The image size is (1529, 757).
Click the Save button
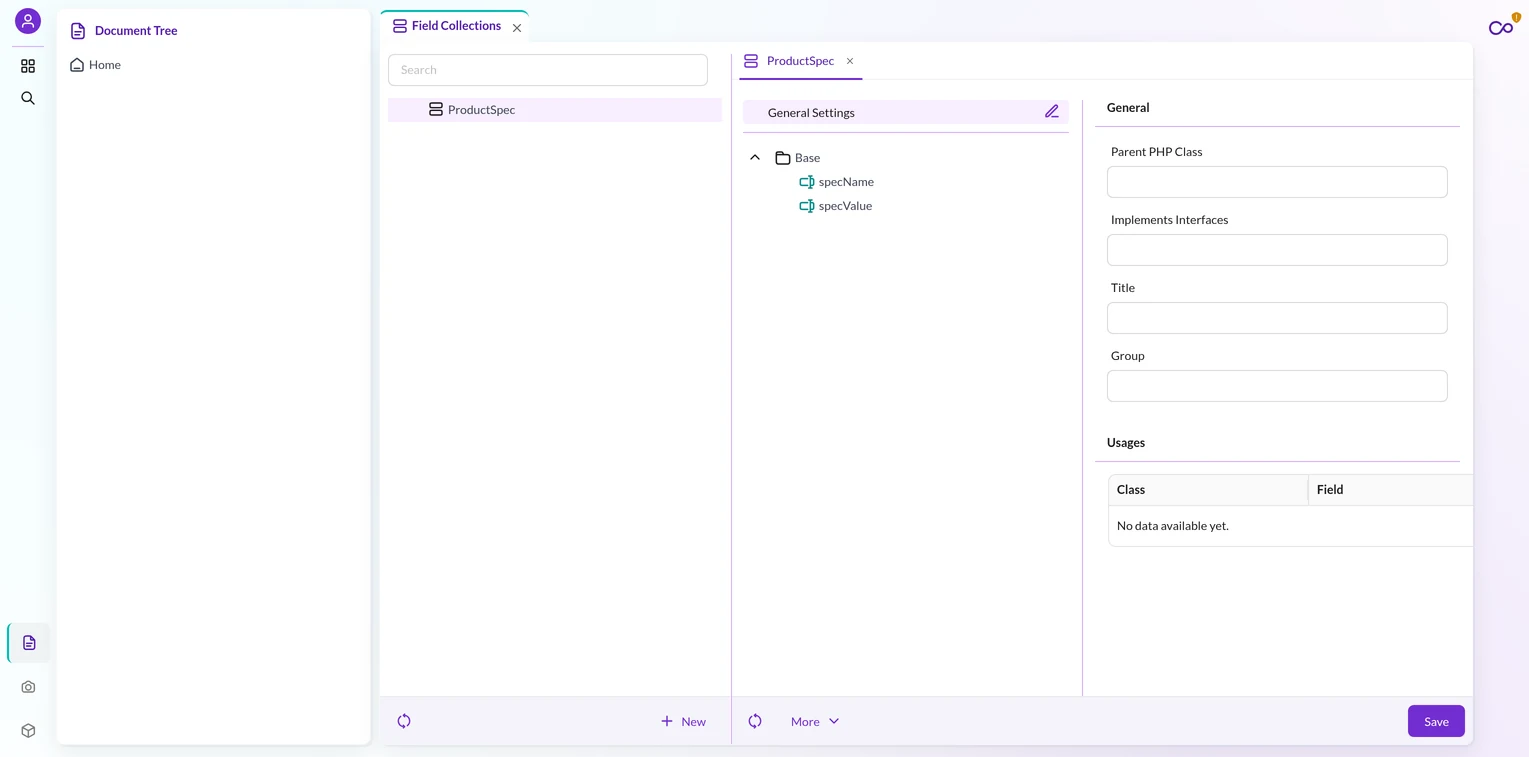[1436, 722]
